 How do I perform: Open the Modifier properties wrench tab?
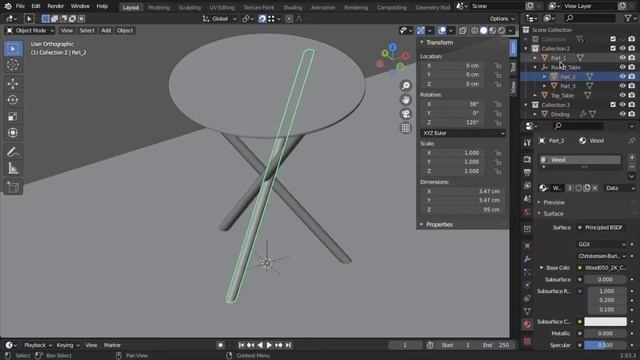(527, 259)
